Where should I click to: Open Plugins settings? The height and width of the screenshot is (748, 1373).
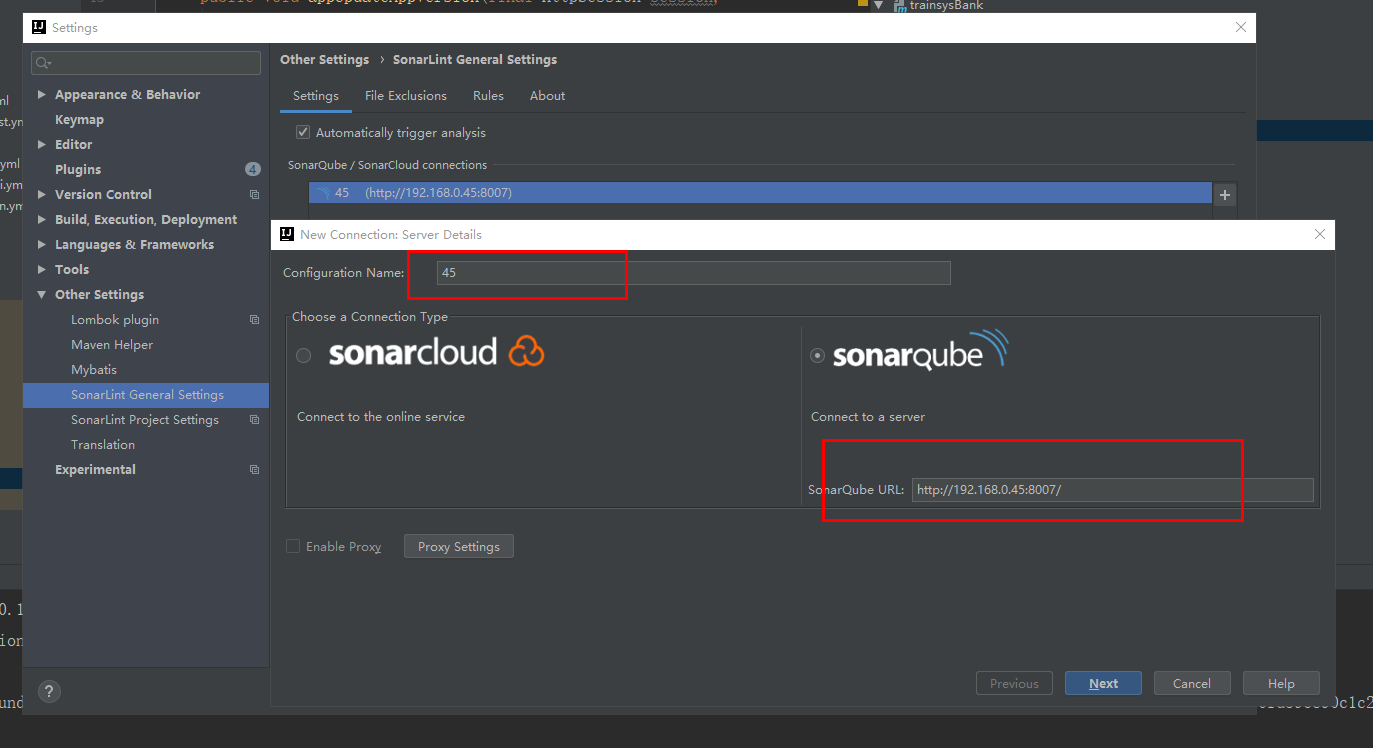click(78, 170)
